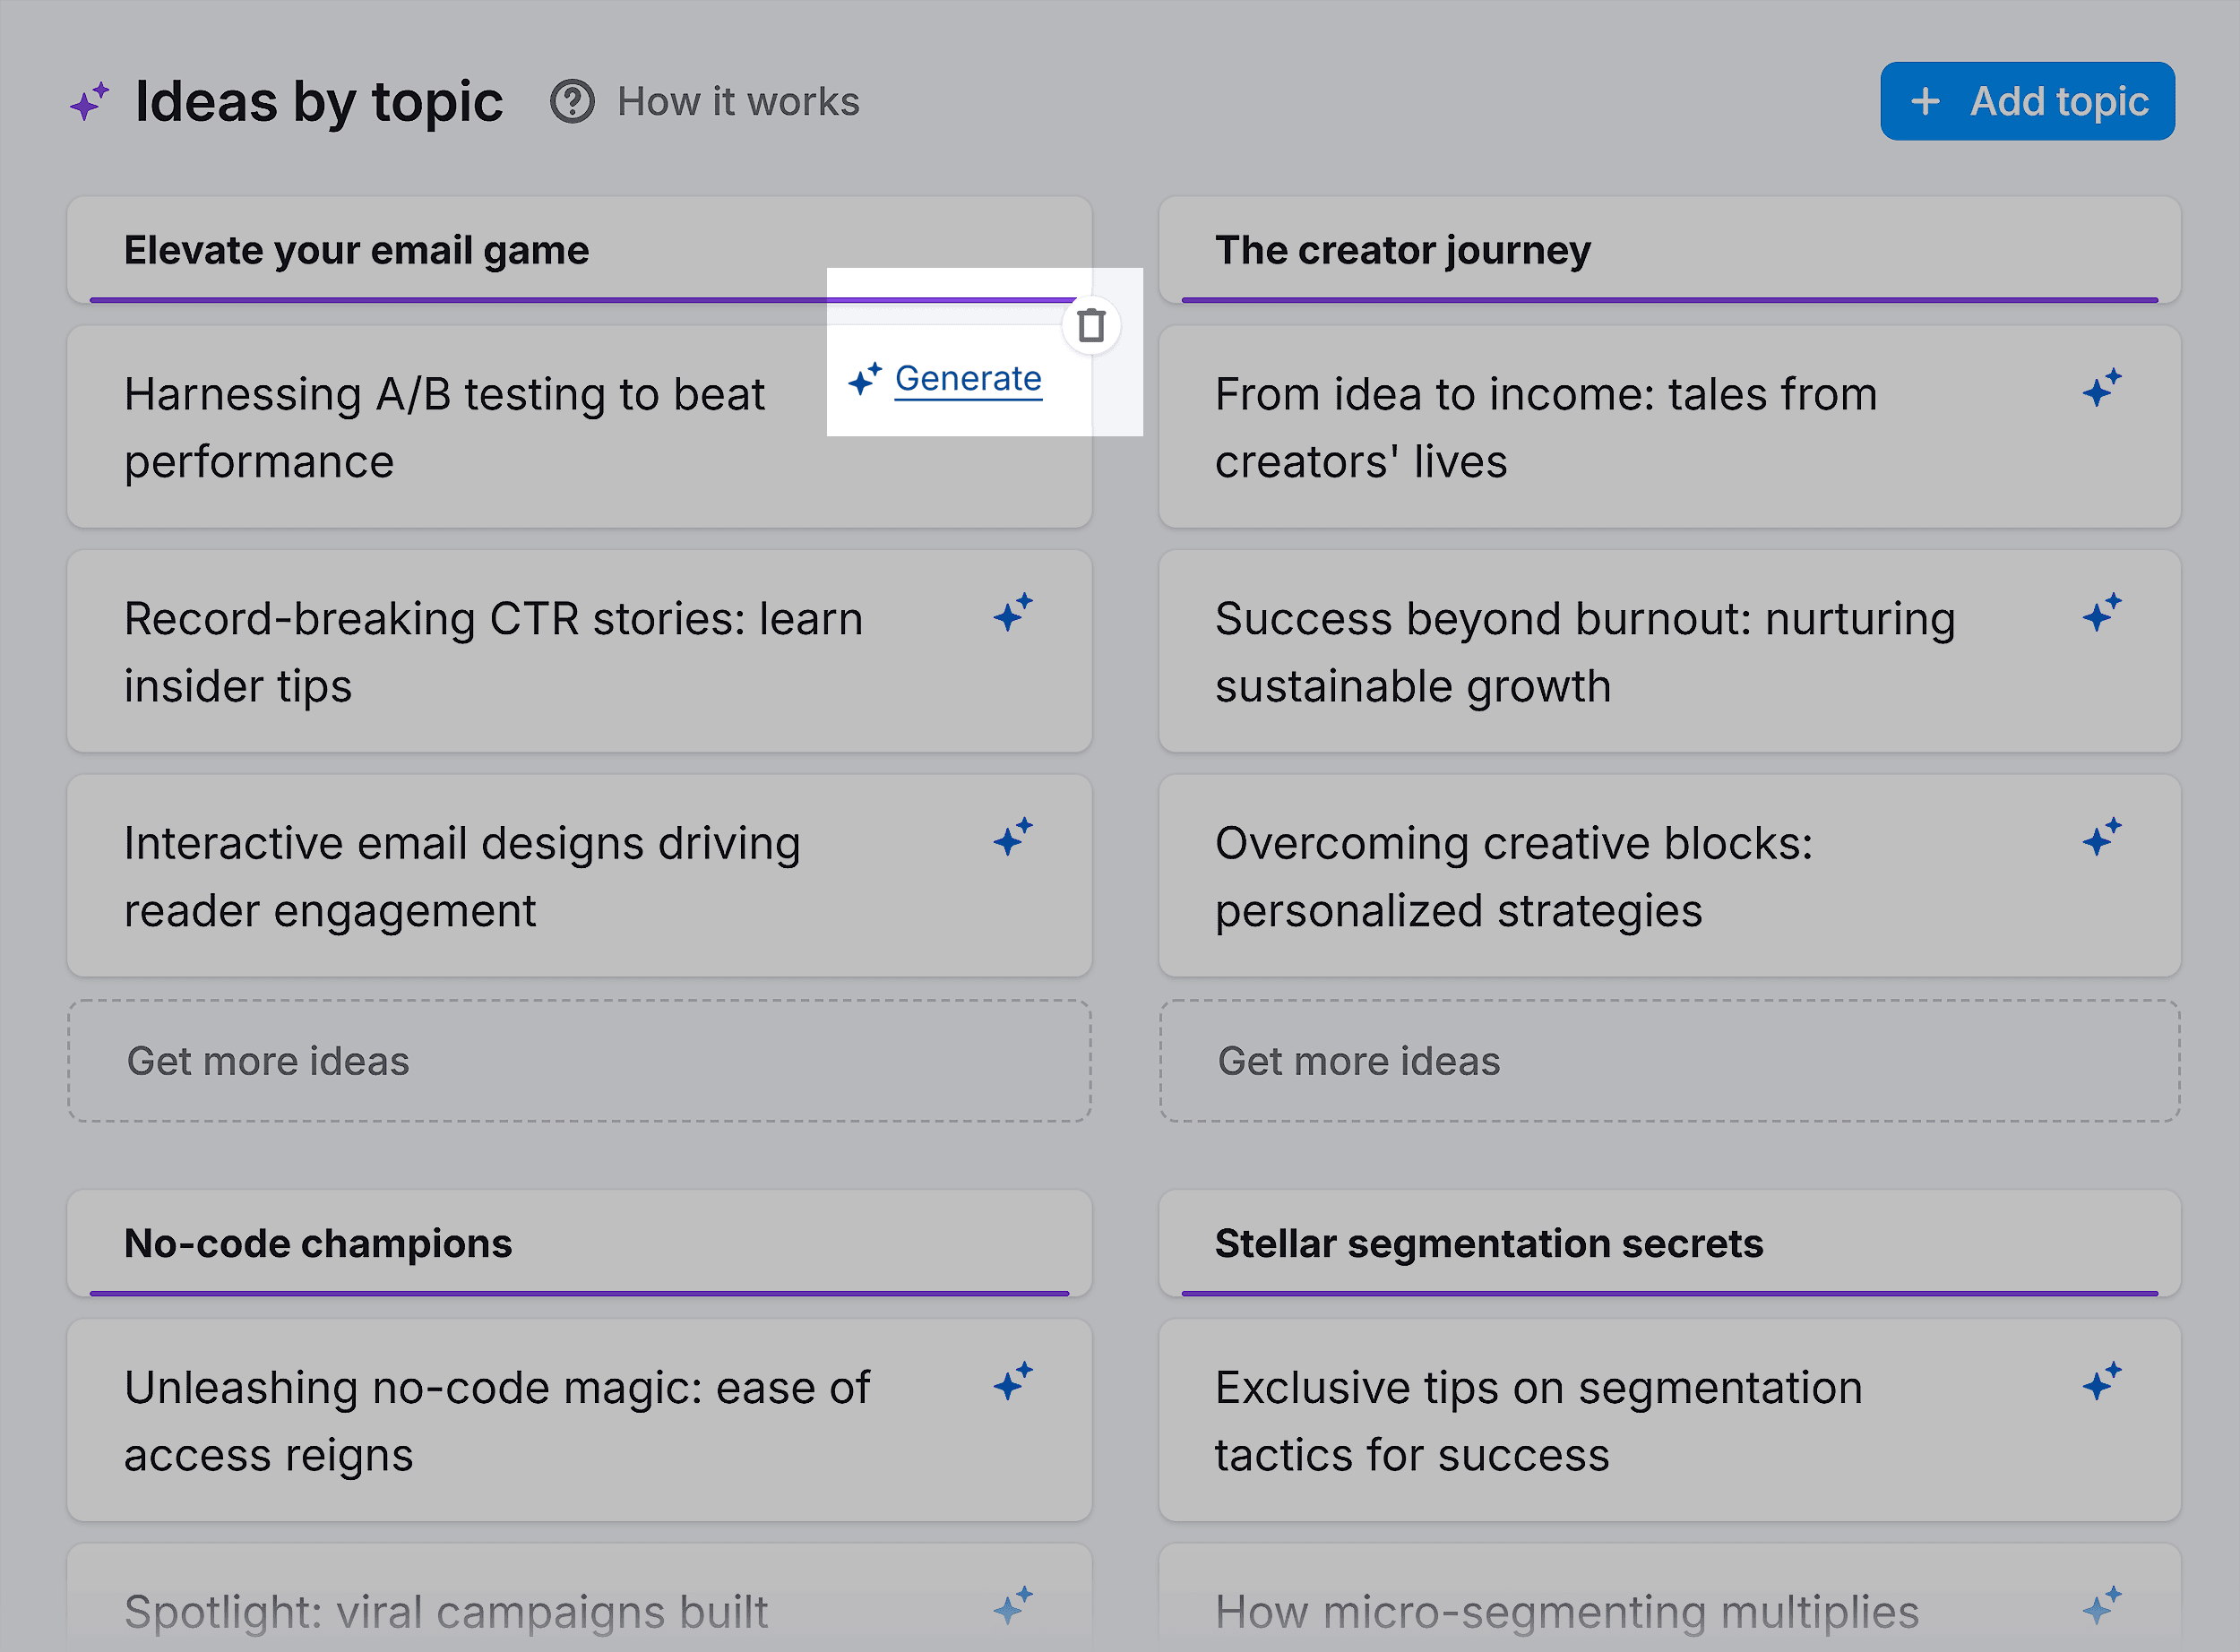2240x1652 pixels.
Task: Select the "Stellar segmentation secrets" topic header
Action: tap(1670, 1243)
